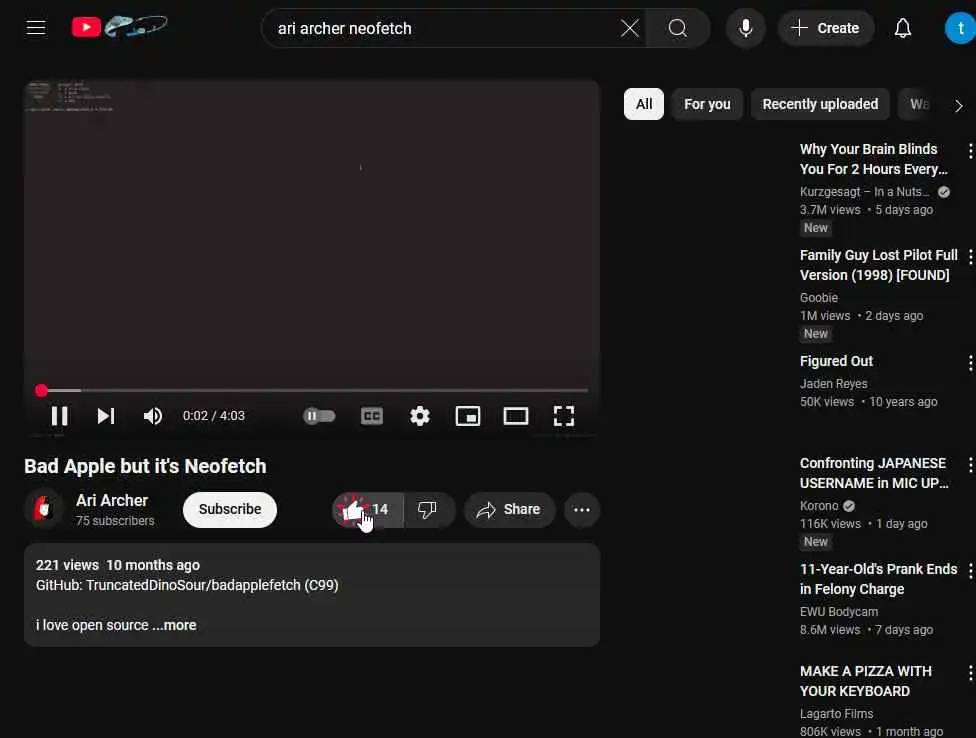This screenshot has width=976, height=738.
Task: Click the Kurzgesagt channel name
Action: click(x=864, y=192)
